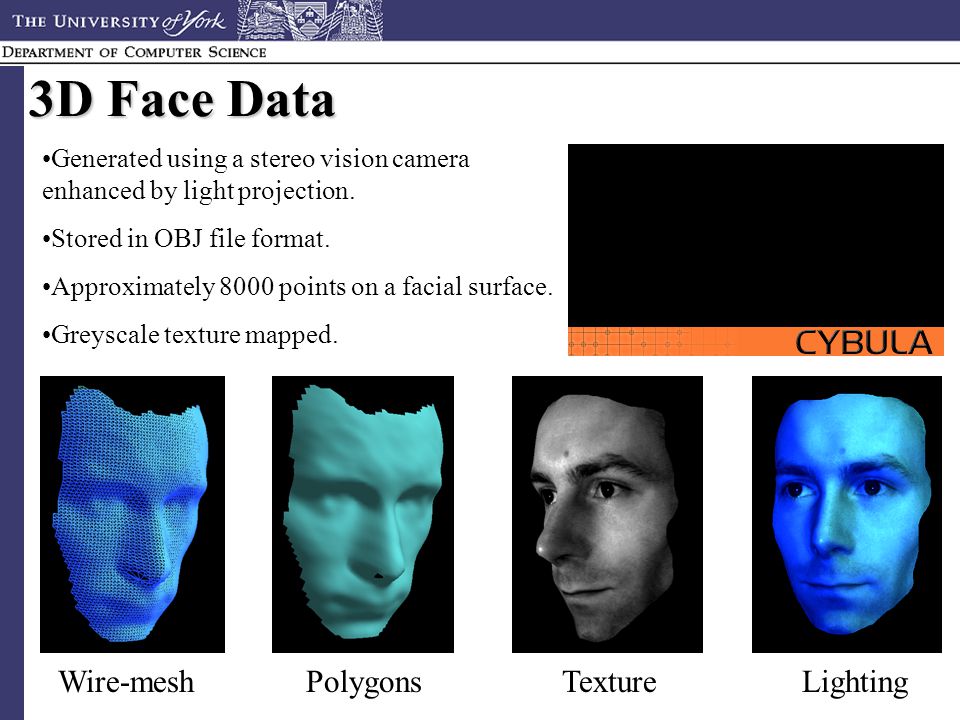Open the wire-mesh face thumbnail
960x720 pixels.
[x=132, y=514]
